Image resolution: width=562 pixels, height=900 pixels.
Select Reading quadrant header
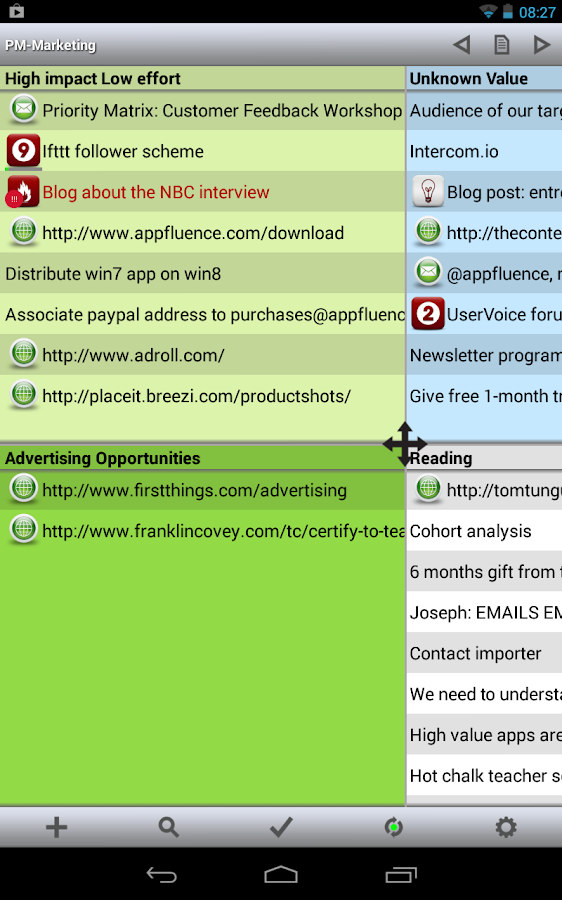point(485,458)
